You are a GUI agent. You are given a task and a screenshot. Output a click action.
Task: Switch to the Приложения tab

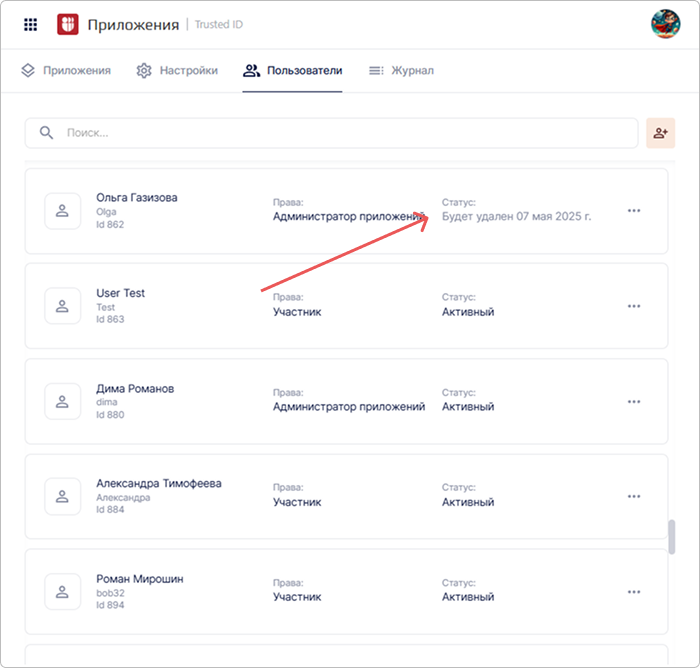tap(66, 71)
